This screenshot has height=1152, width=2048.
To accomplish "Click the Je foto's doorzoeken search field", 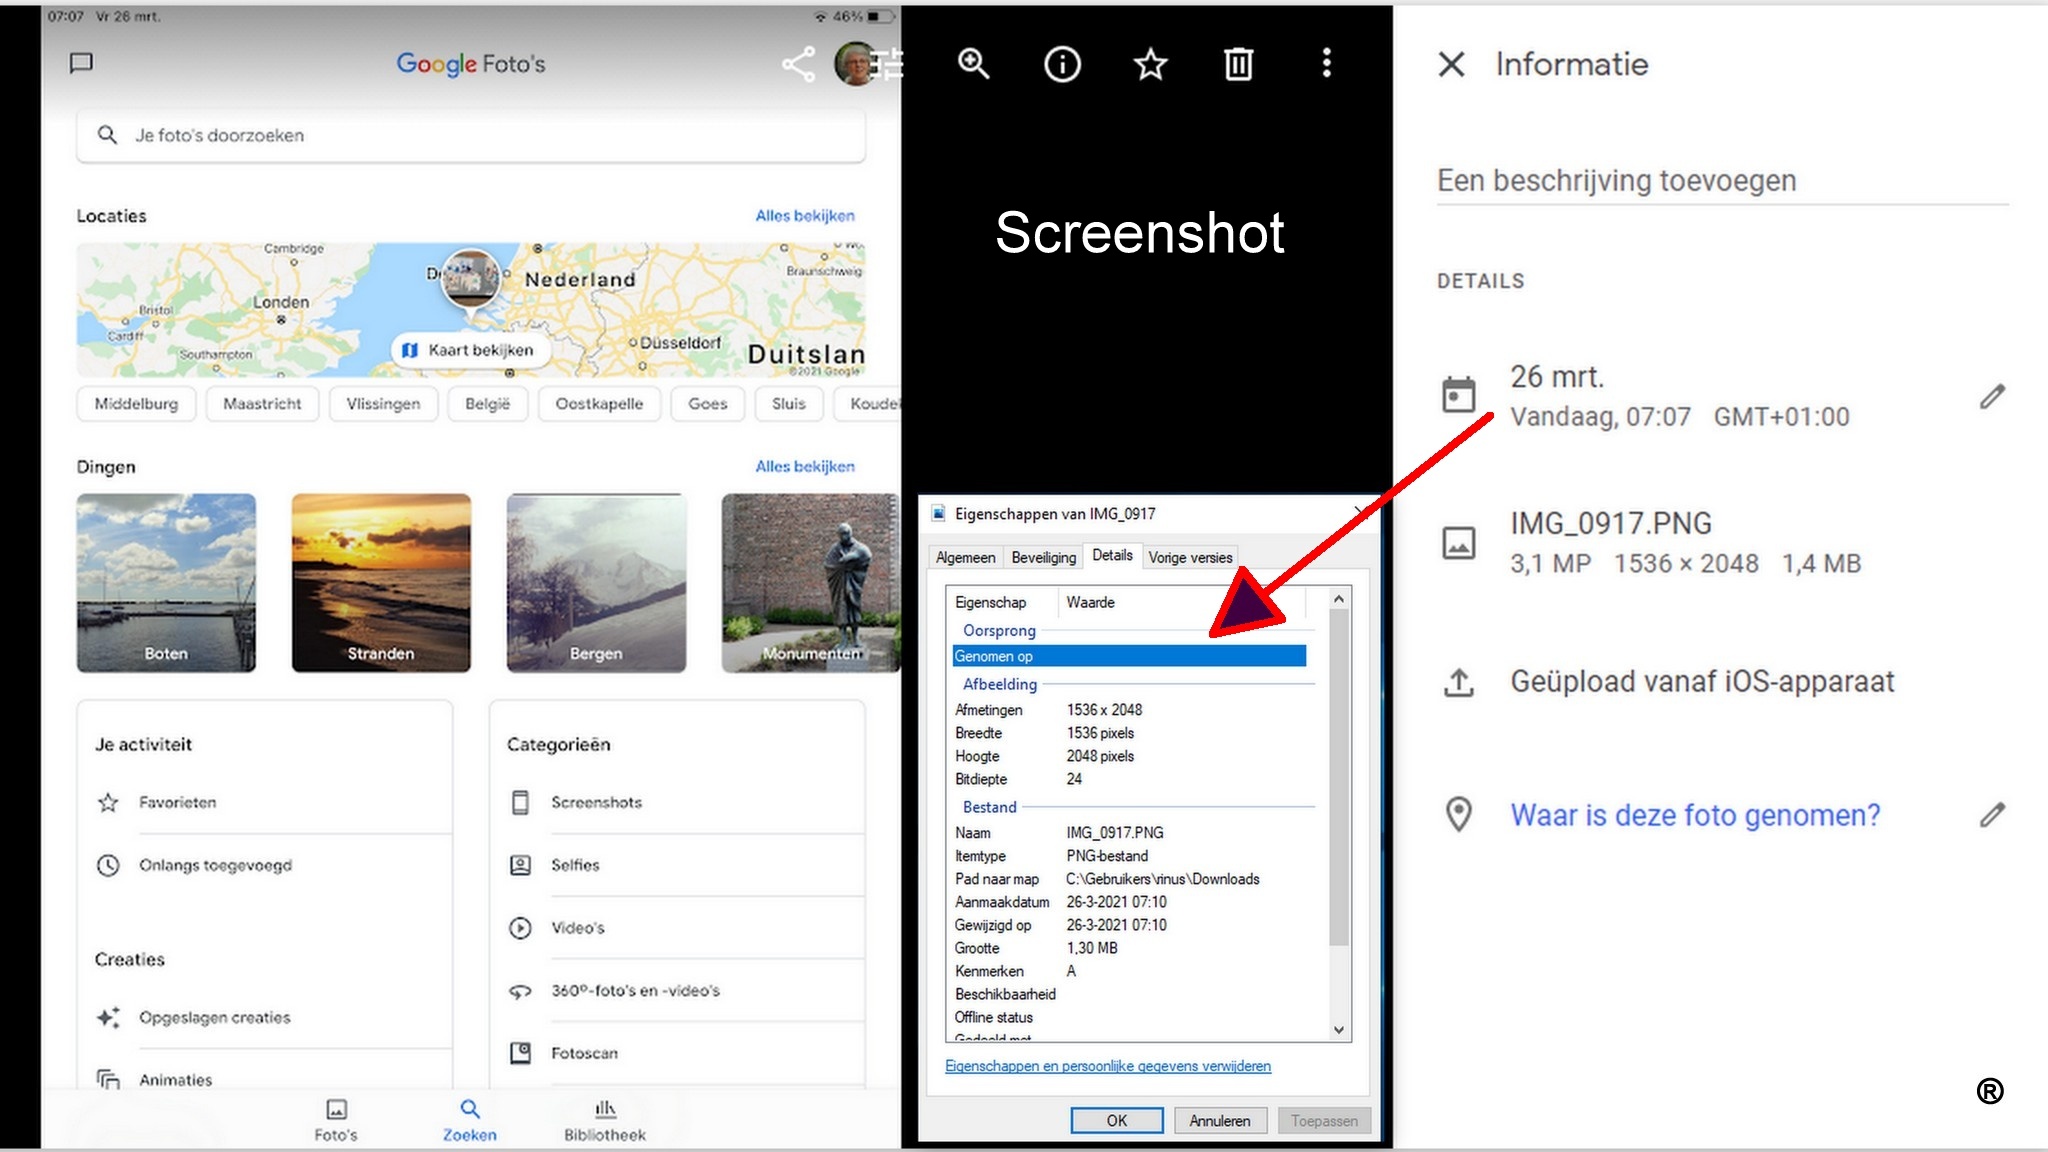I will pyautogui.click(x=470, y=135).
